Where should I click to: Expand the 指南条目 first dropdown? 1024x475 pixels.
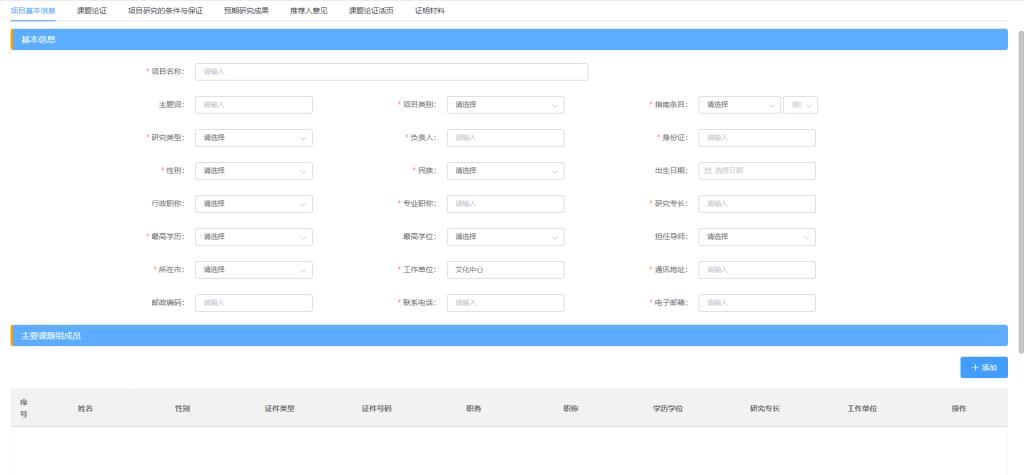click(x=739, y=105)
